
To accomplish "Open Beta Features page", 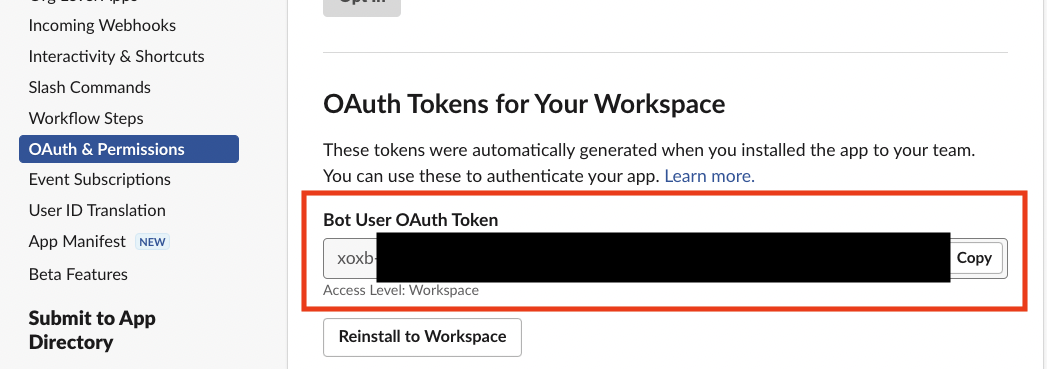I will (78, 274).
